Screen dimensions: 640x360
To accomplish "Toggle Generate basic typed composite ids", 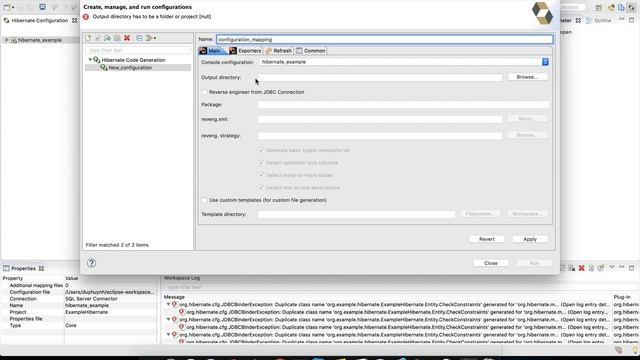I will (261, 150).
